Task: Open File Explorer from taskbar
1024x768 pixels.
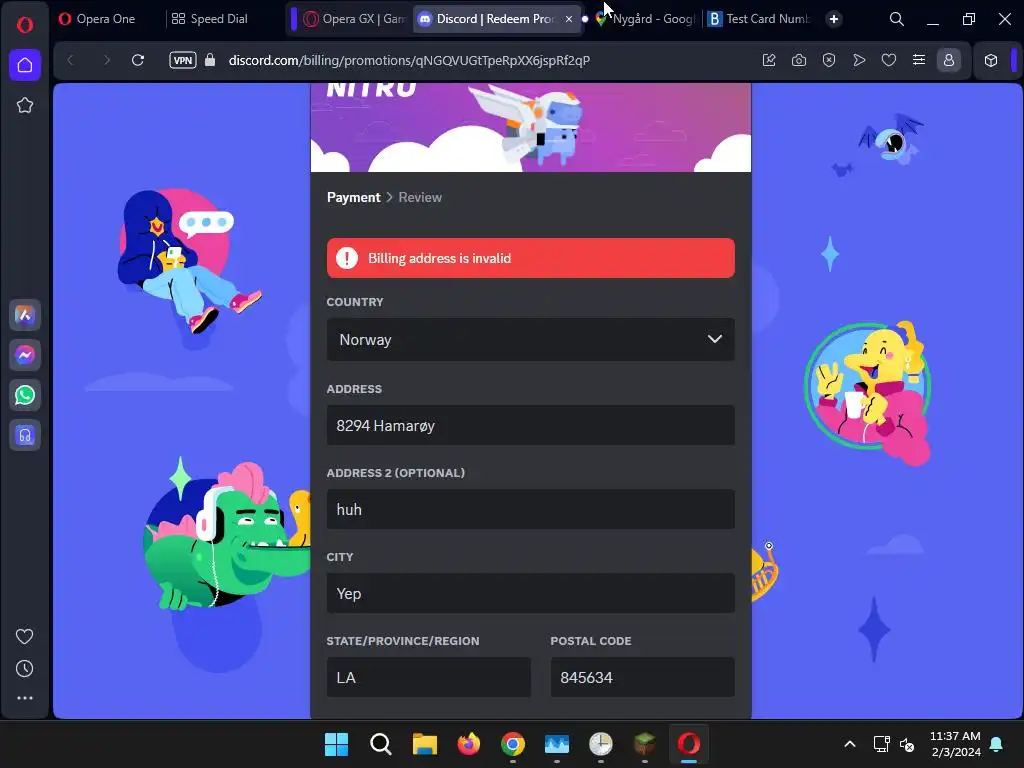Action: (424, 743)
